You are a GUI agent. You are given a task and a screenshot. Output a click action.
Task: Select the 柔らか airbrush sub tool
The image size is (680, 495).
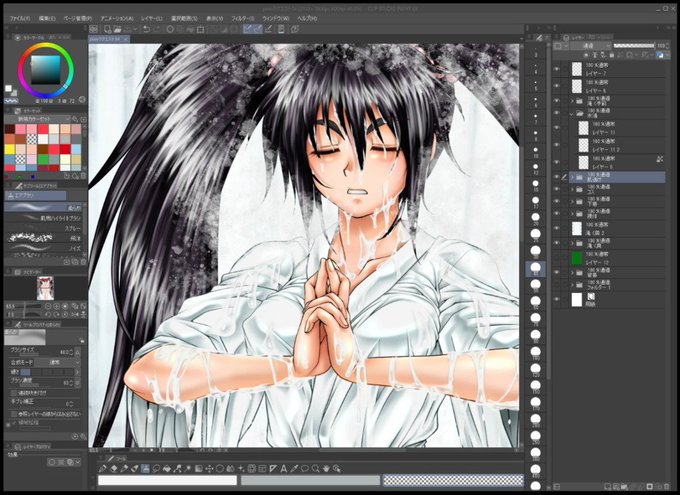click(x=43, y=207)
